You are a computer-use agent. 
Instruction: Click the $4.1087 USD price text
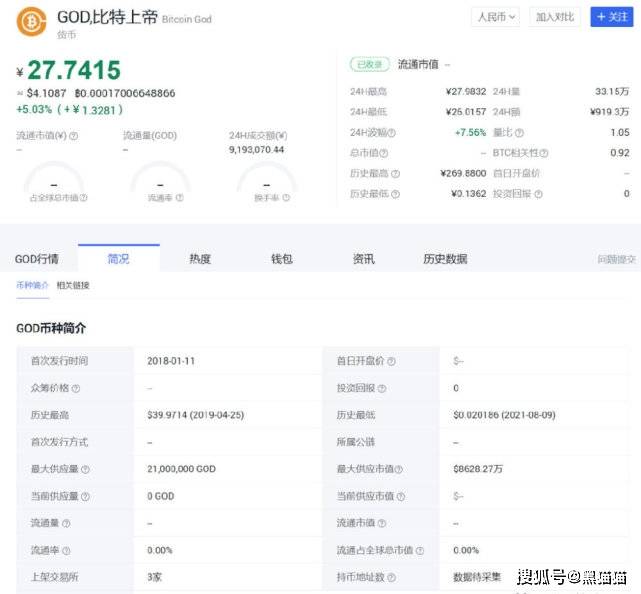pos(46,93)
